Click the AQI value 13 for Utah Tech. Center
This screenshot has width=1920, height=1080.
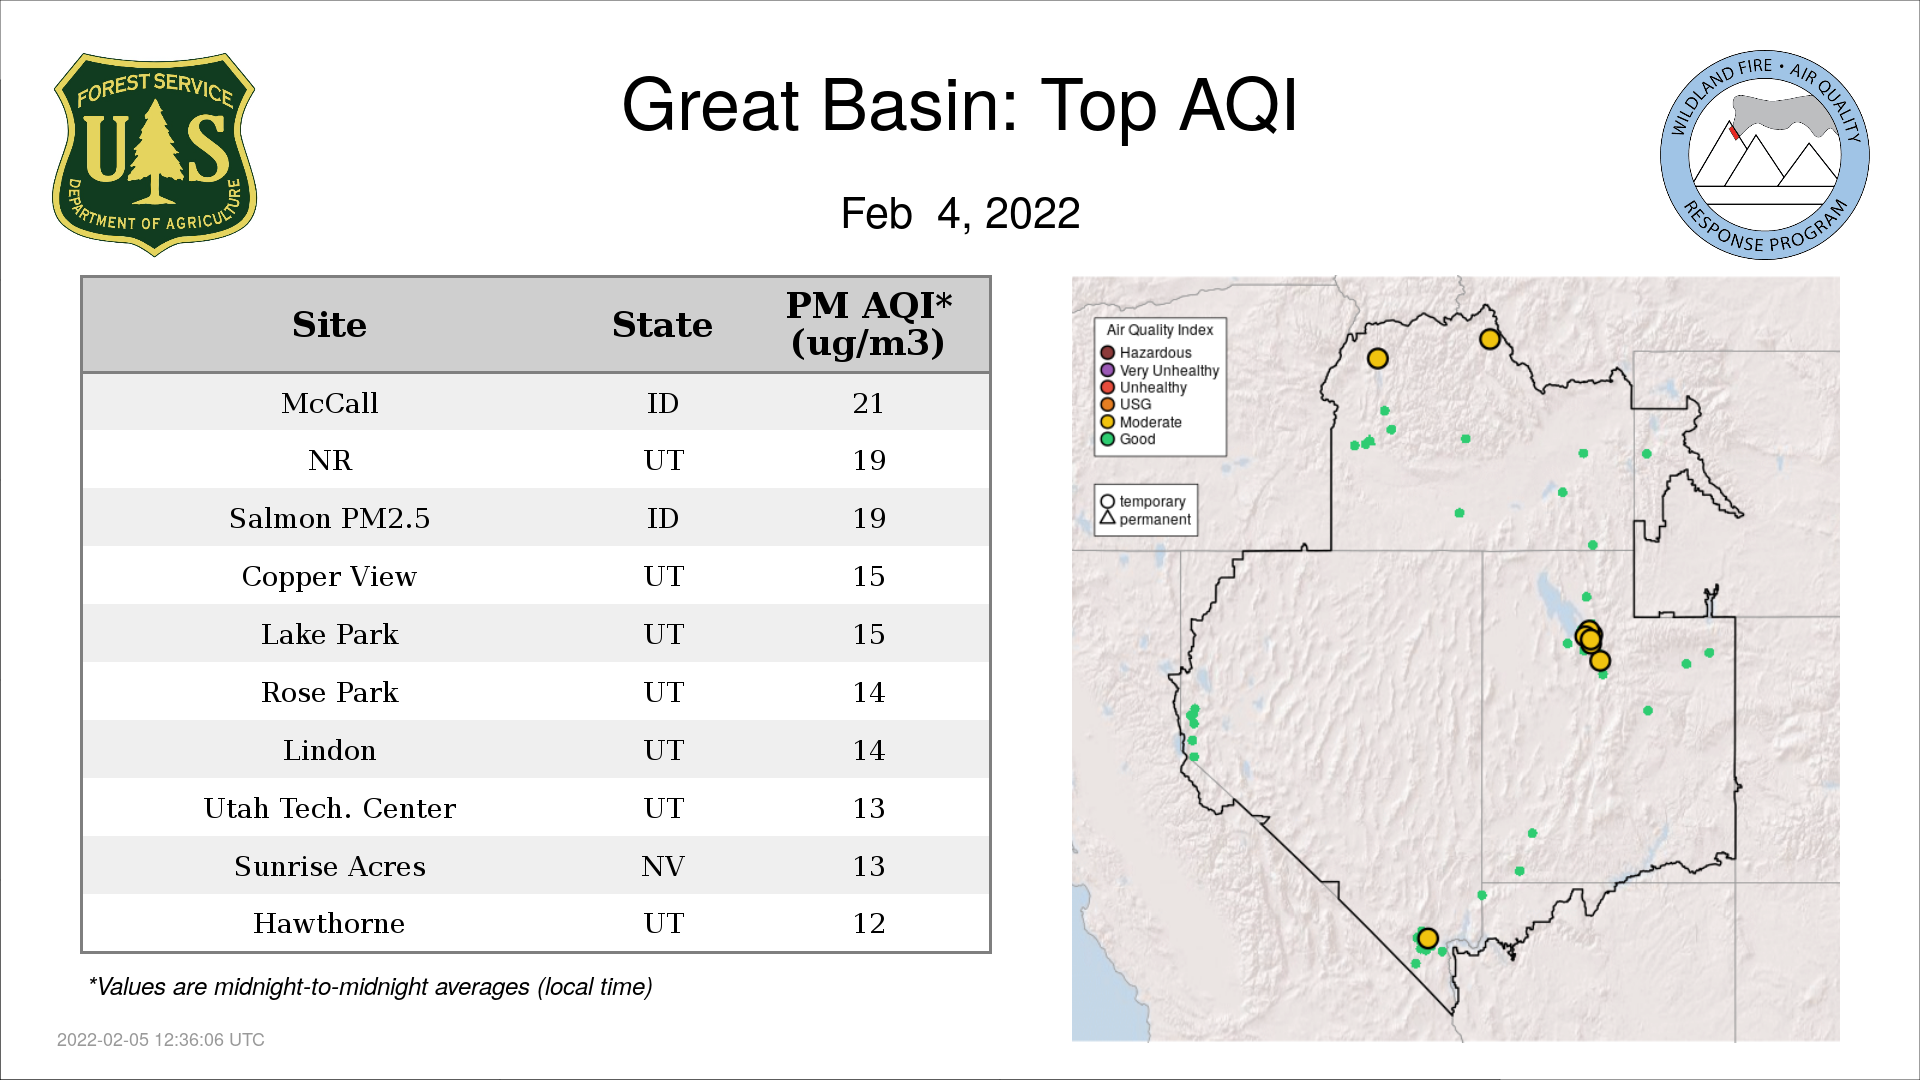pos(868,808)
